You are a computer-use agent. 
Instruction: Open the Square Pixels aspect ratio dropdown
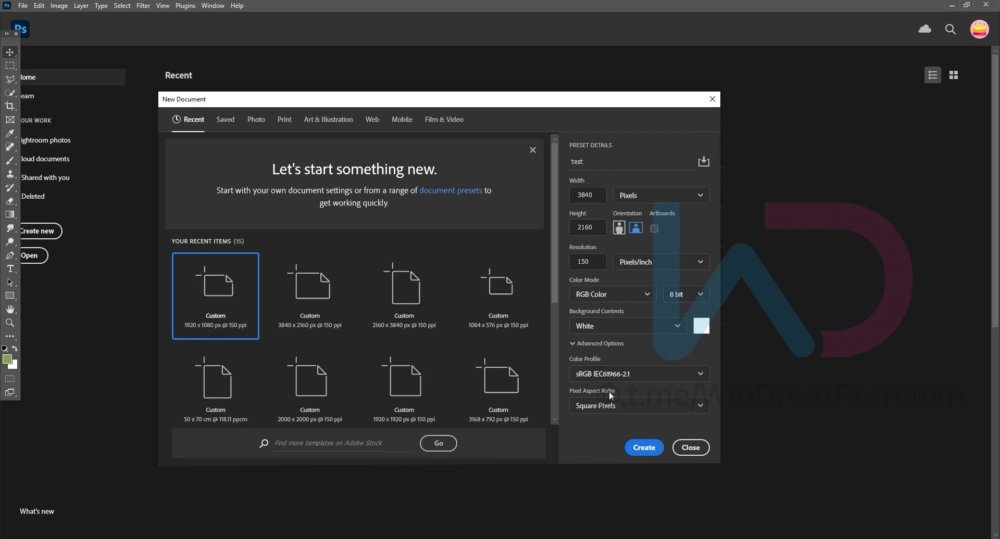click(x=638, y=406)
